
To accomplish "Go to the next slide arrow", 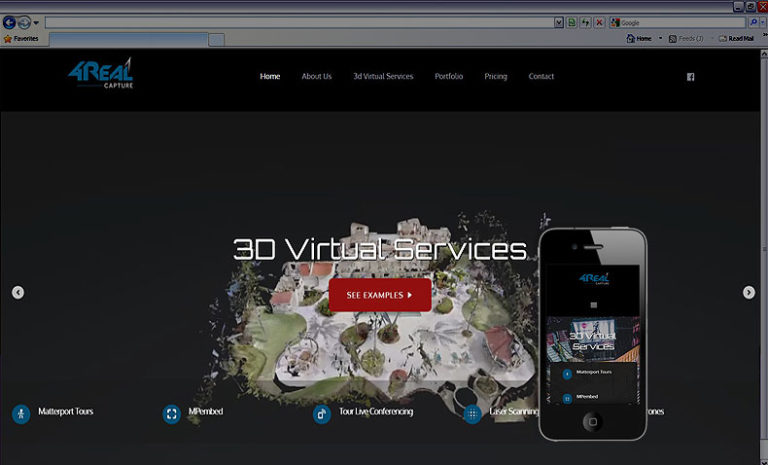I will coord(749,293).
